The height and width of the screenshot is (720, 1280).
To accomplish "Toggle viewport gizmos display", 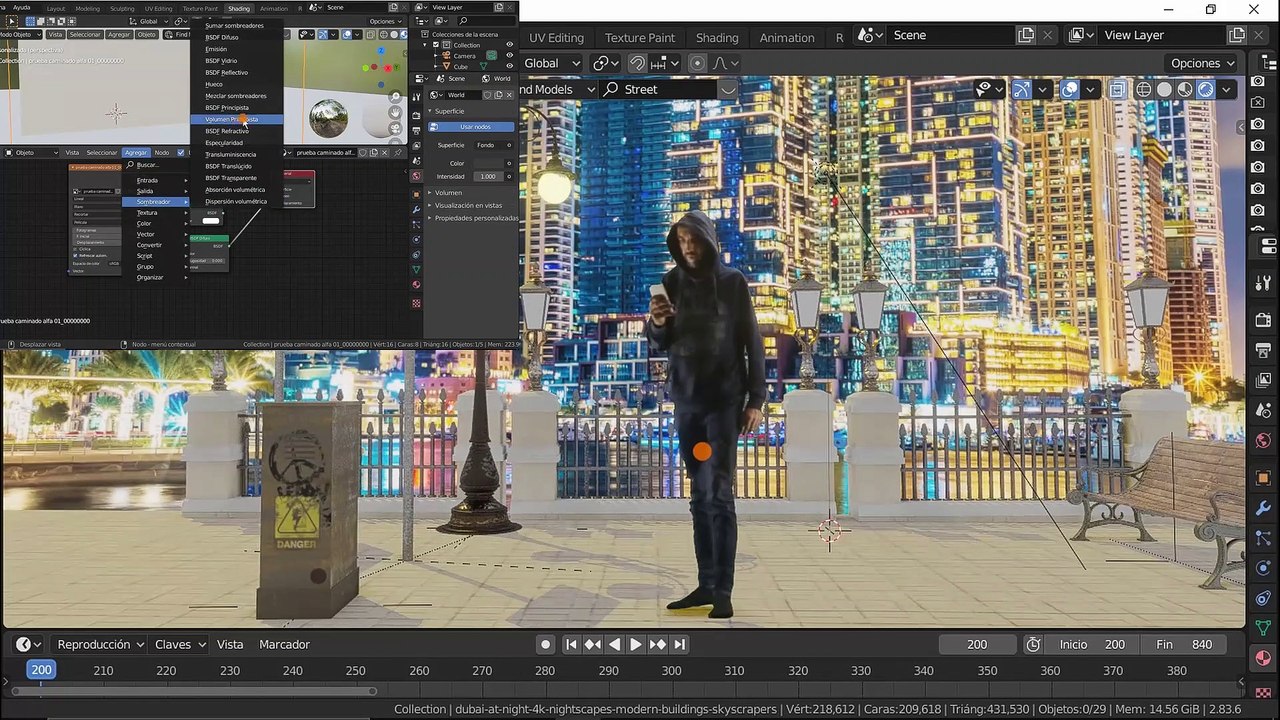I will 1021,89.
